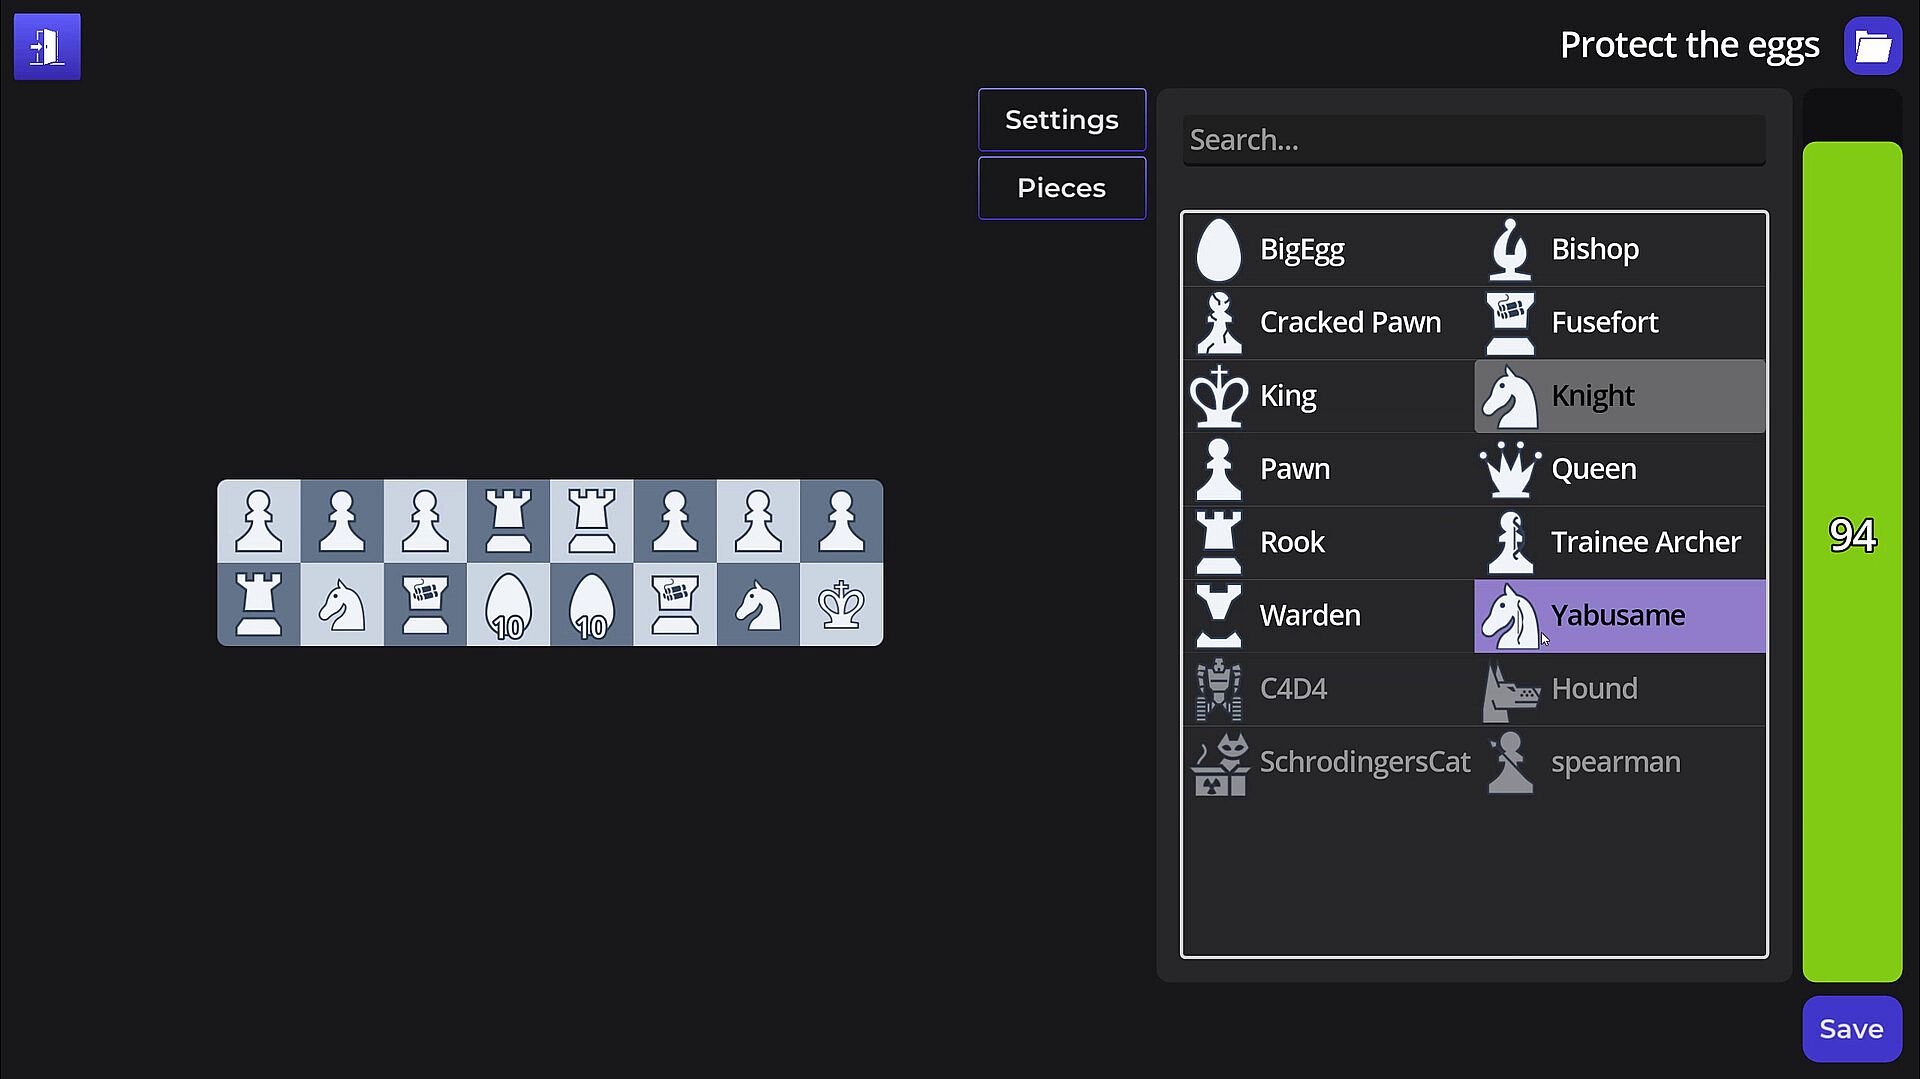Select the Queen piece icon
The height and width of the screenshot is (1079, 1920).
[1510, 469]
